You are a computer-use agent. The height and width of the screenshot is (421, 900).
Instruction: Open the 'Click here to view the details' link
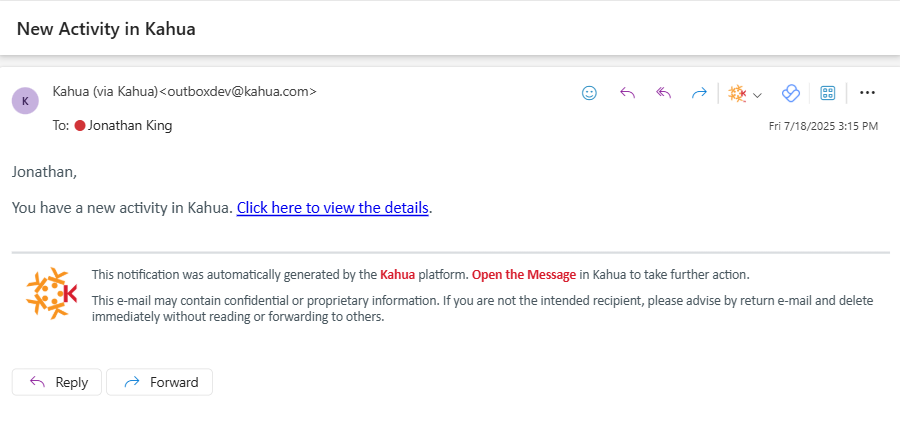(x=333, y=208)
